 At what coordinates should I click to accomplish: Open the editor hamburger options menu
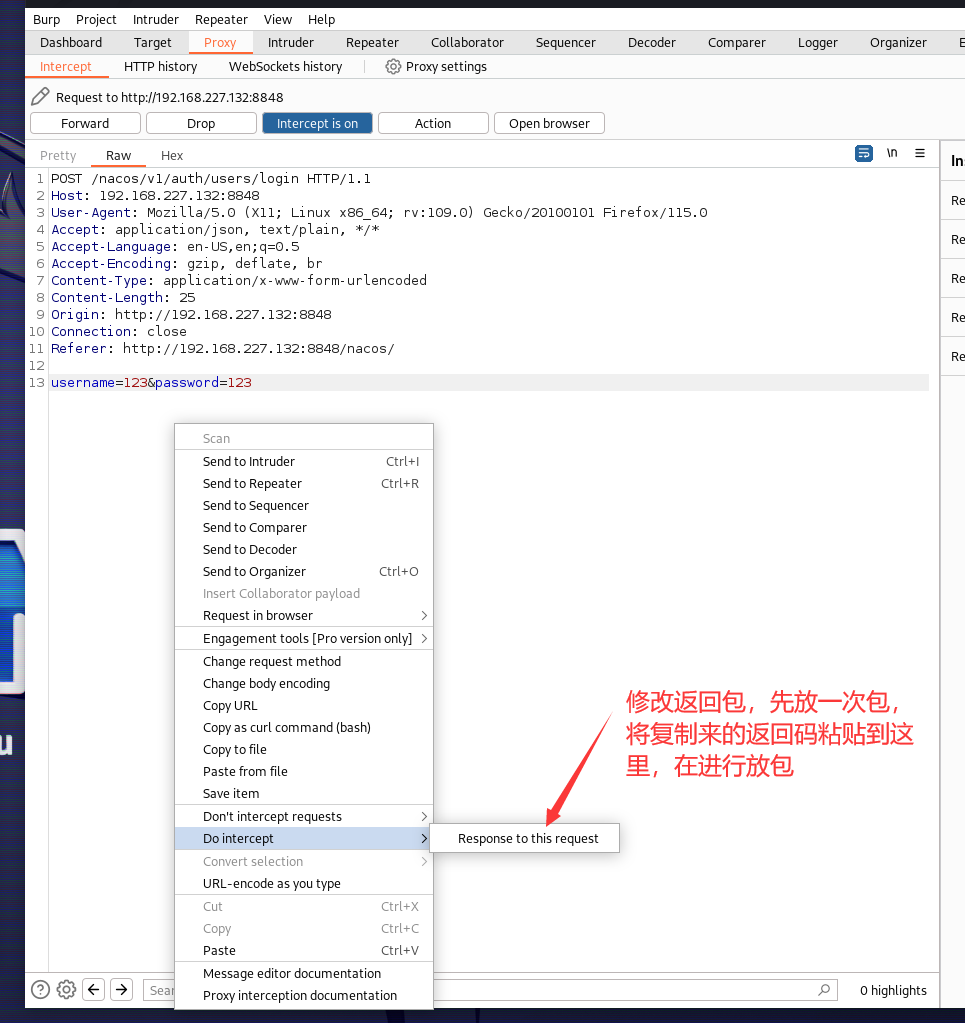920,153
